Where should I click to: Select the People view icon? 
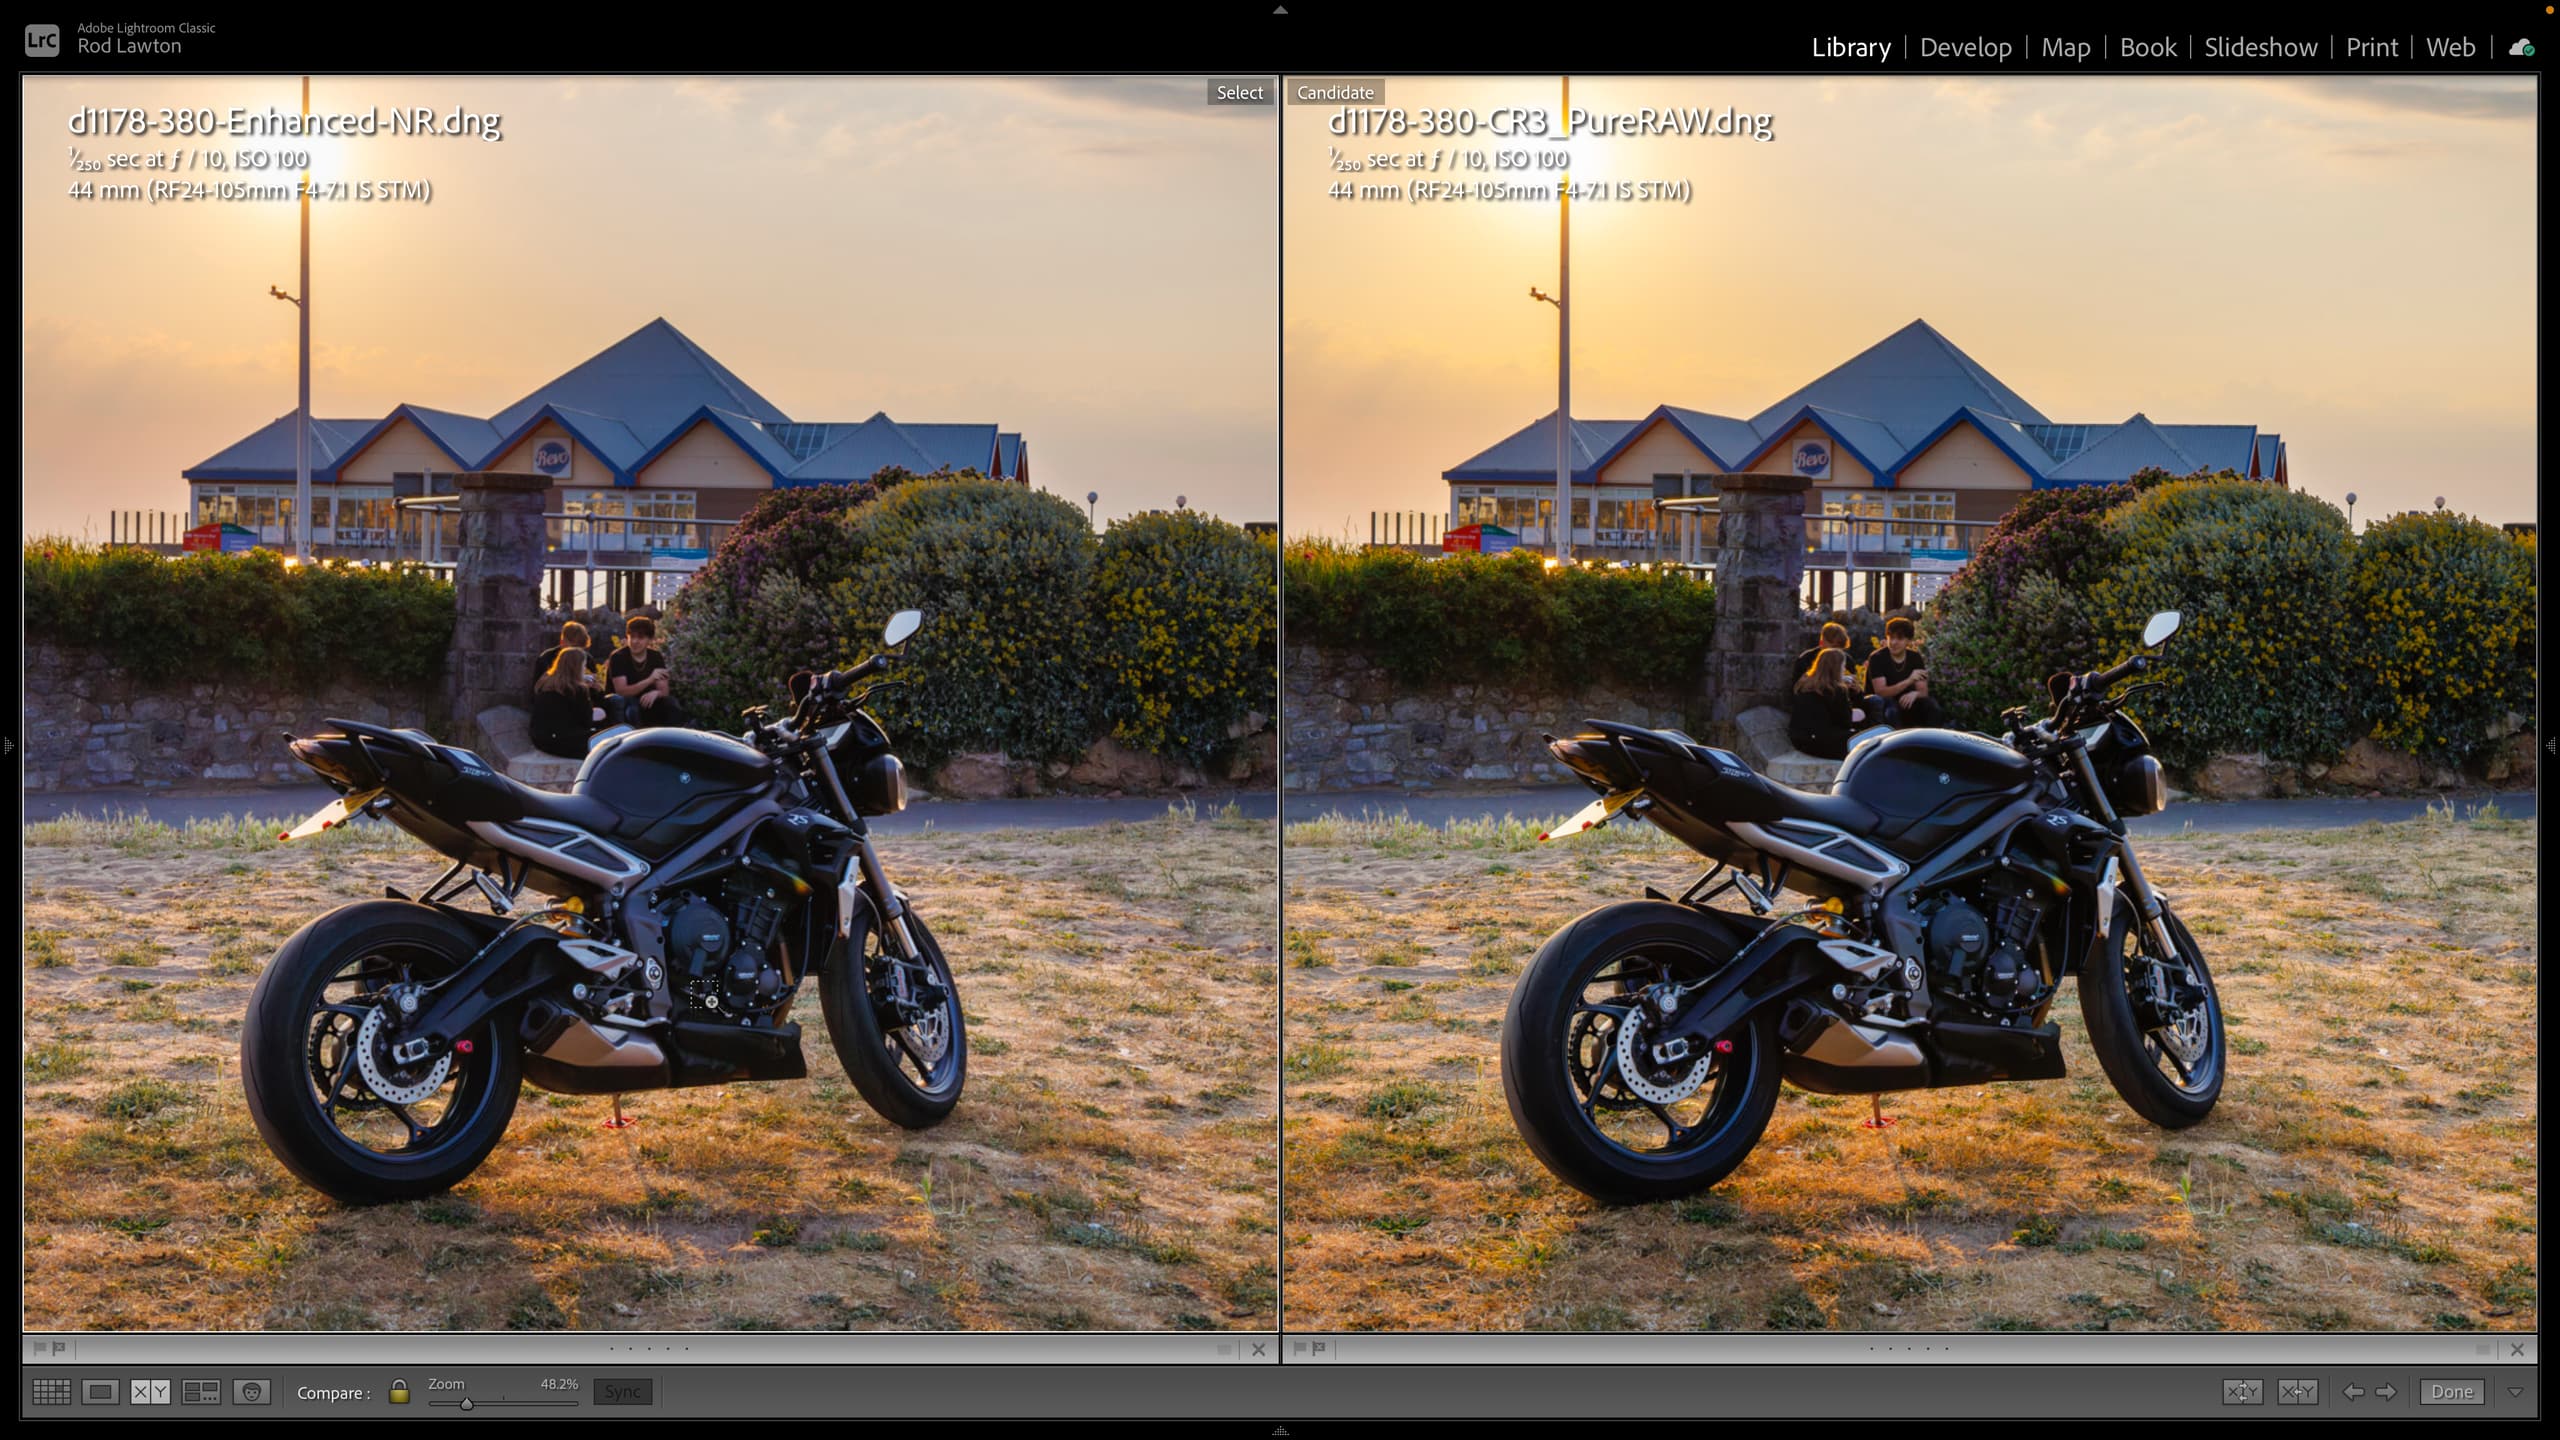coord(252,1391)
